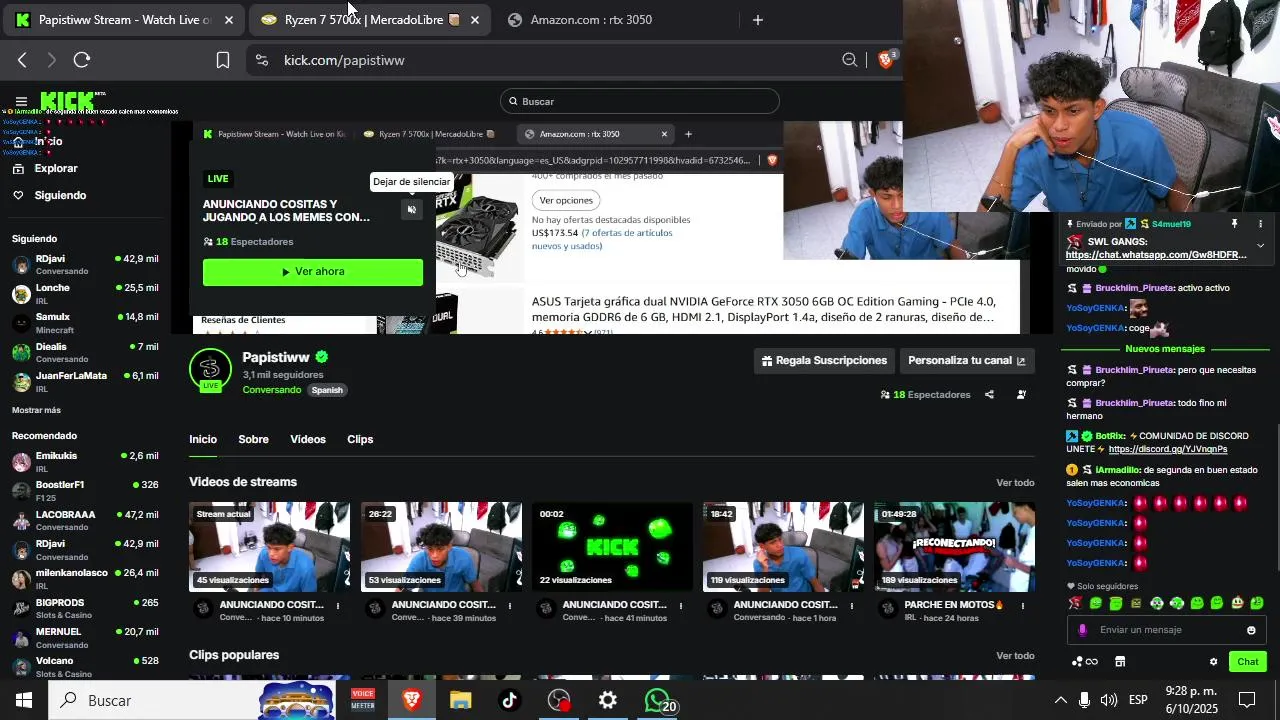Open the Discord invite link in chat
The width and height of the screenshot is (1280, 720).
pos(1168,450)
